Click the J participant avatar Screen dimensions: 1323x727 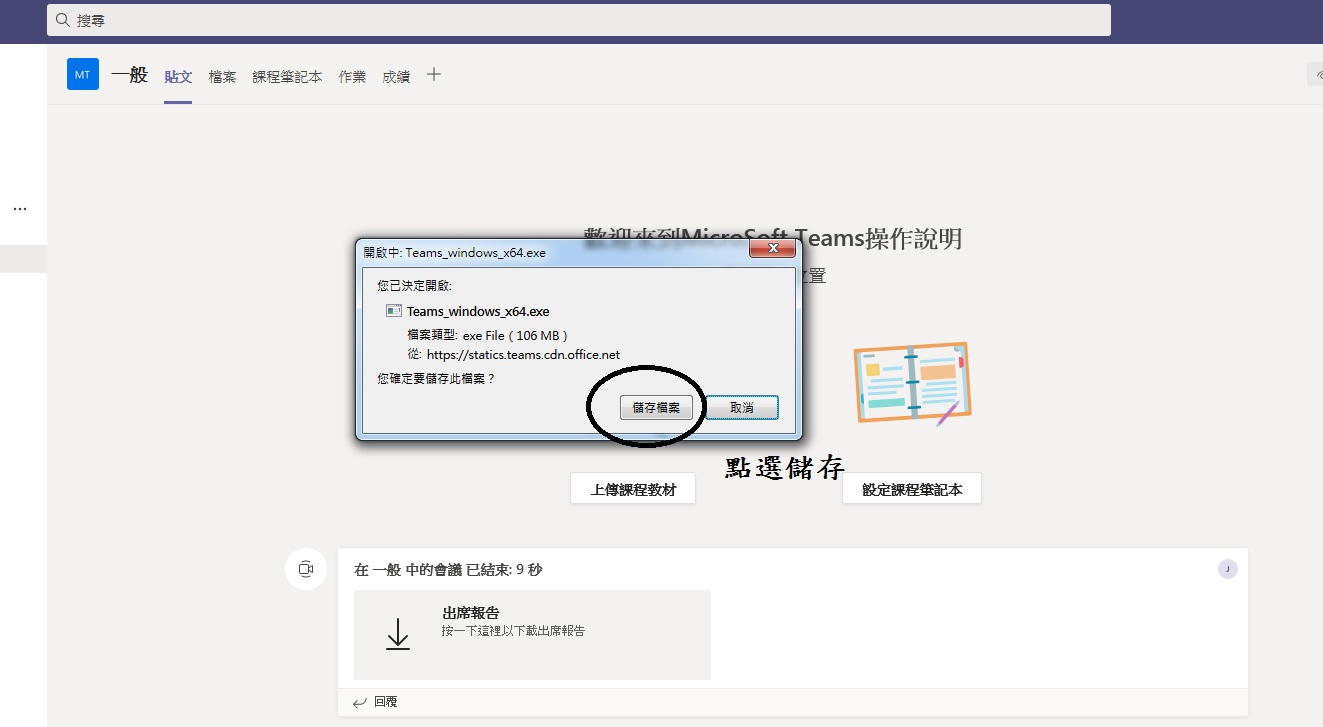tap(1228, 569)
